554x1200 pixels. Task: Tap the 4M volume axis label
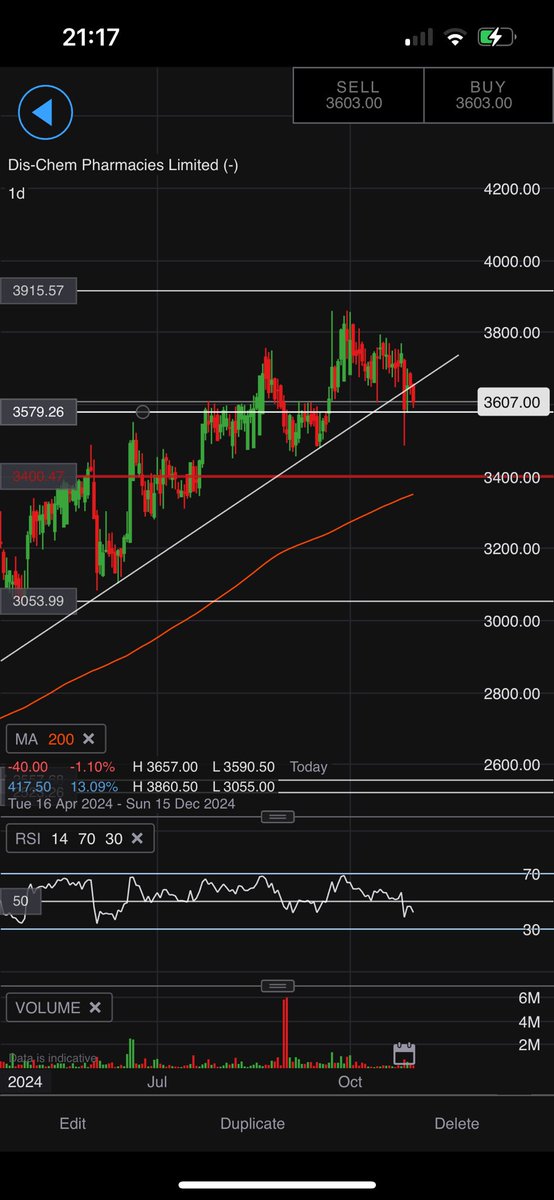pyautogui.click(x=530, y=1022)
